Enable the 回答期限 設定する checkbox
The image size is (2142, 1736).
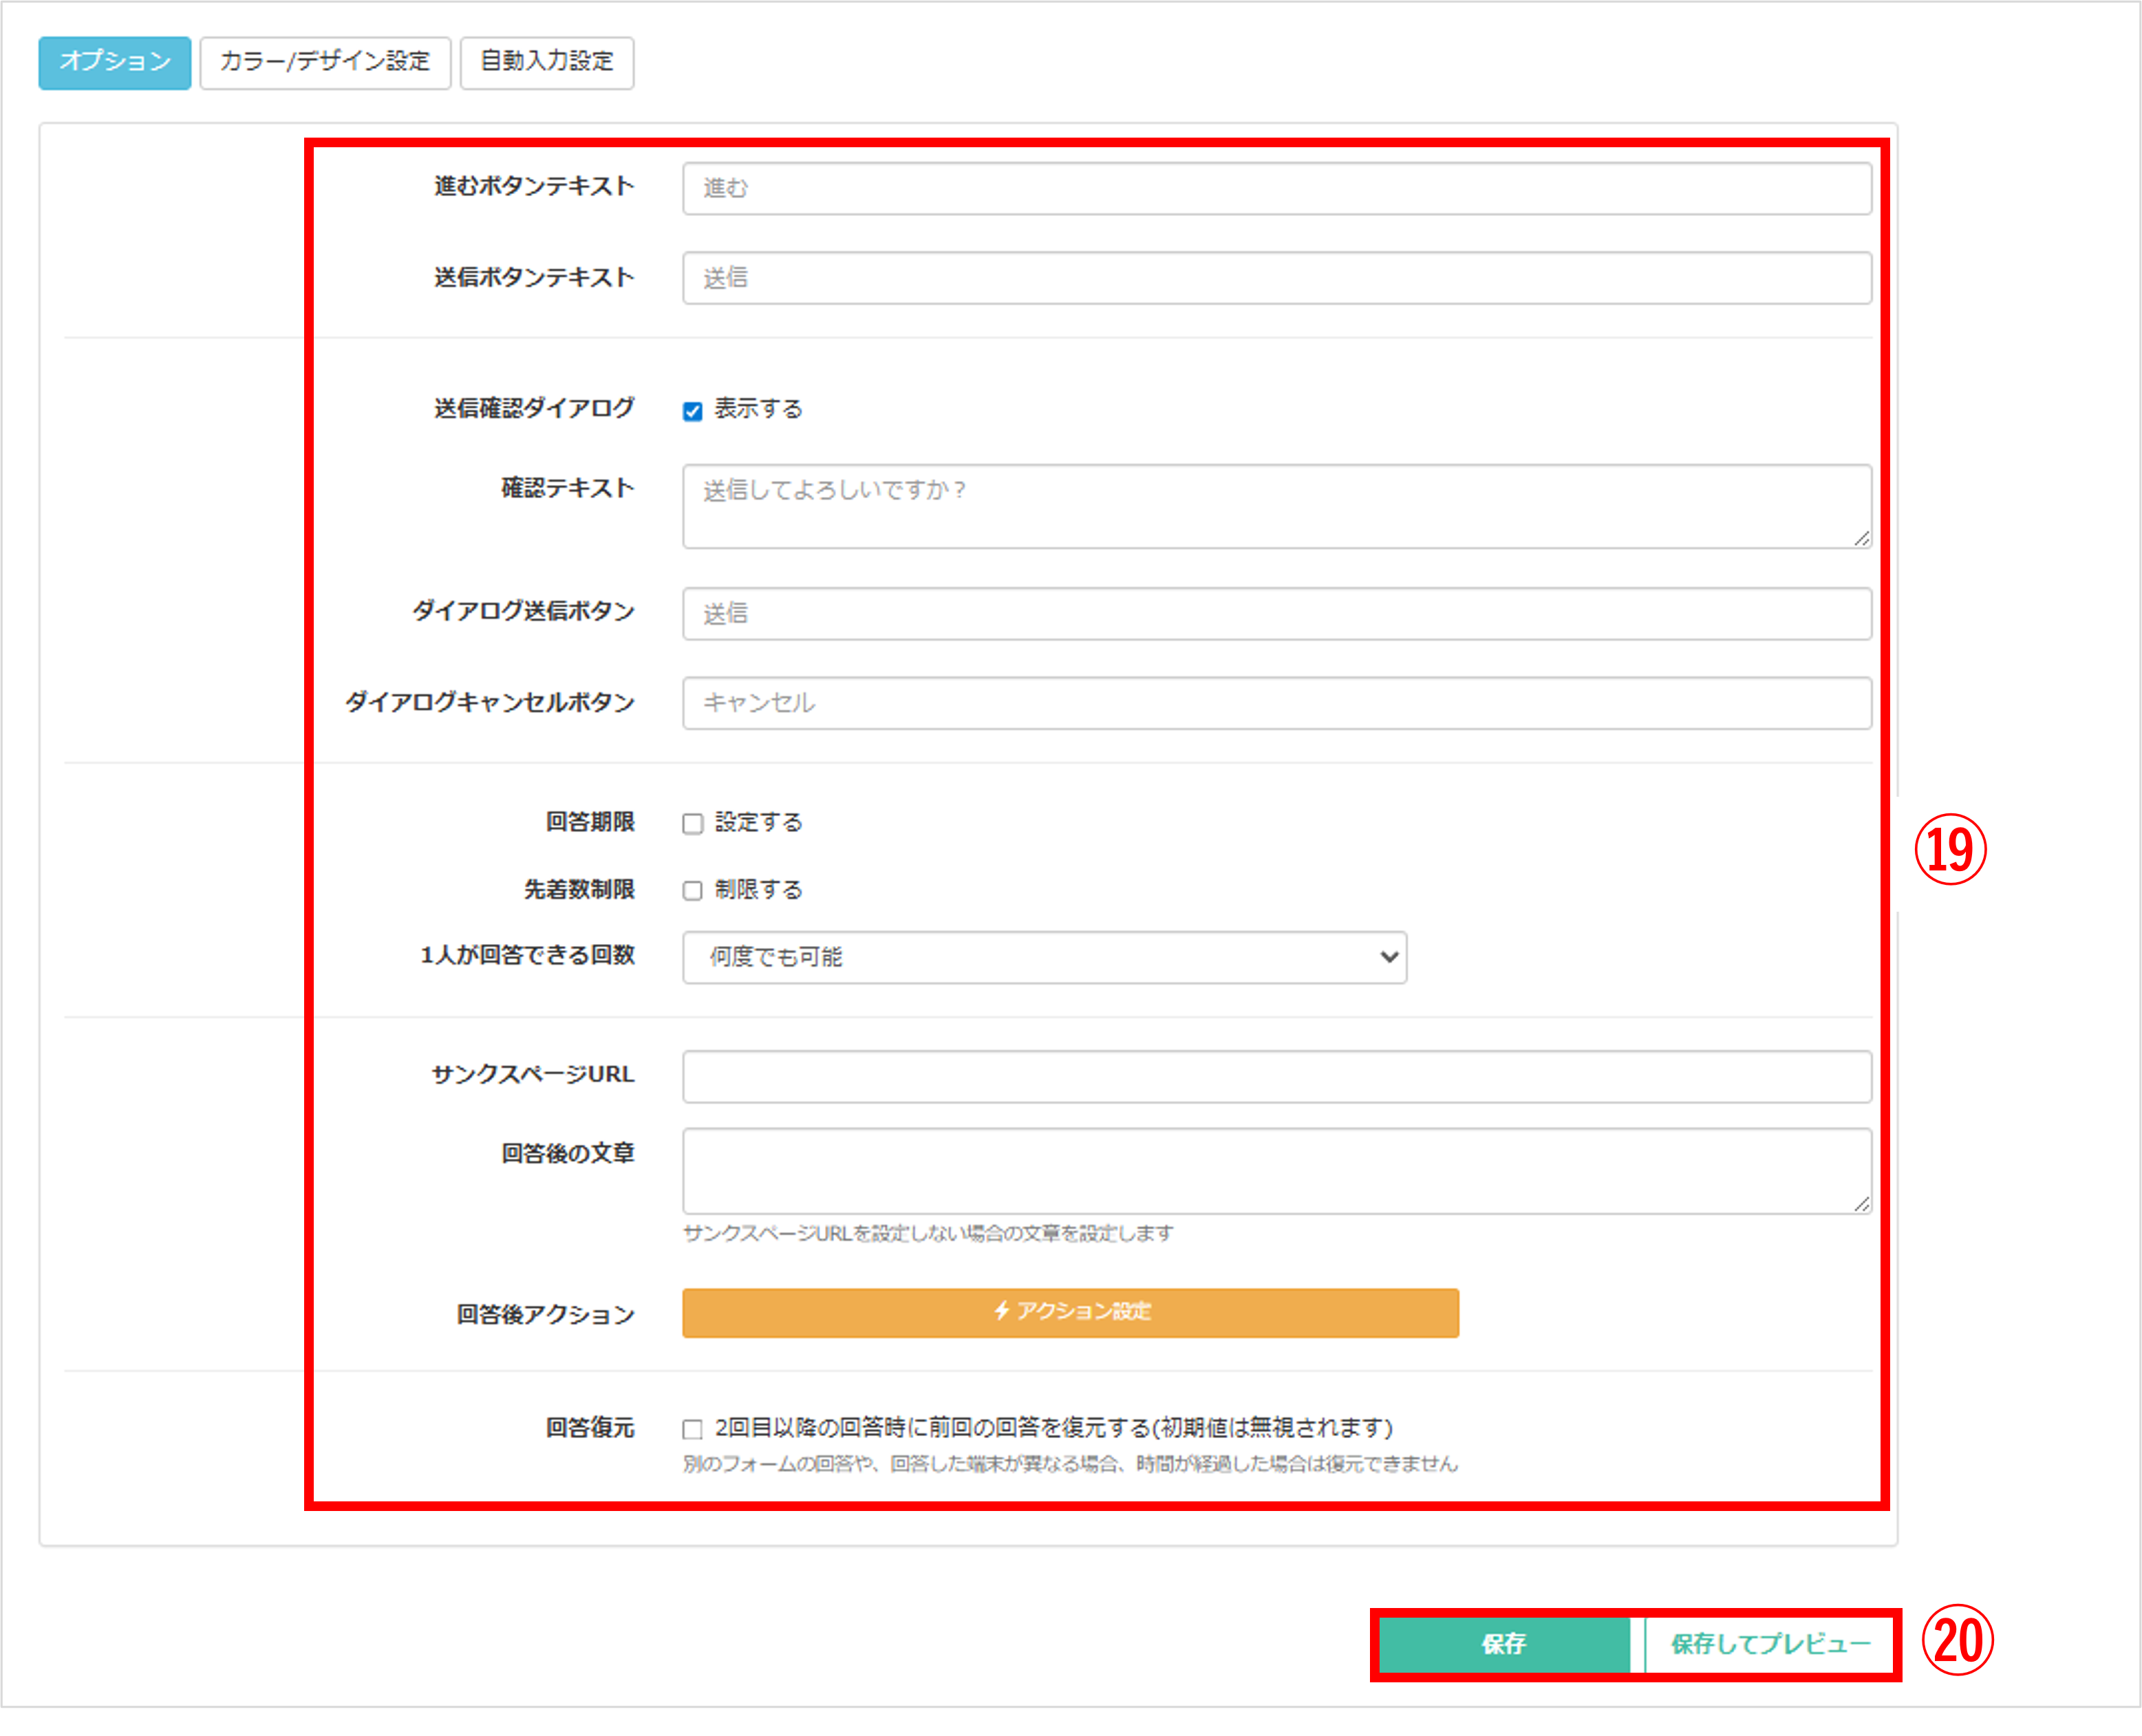(692, 823)
